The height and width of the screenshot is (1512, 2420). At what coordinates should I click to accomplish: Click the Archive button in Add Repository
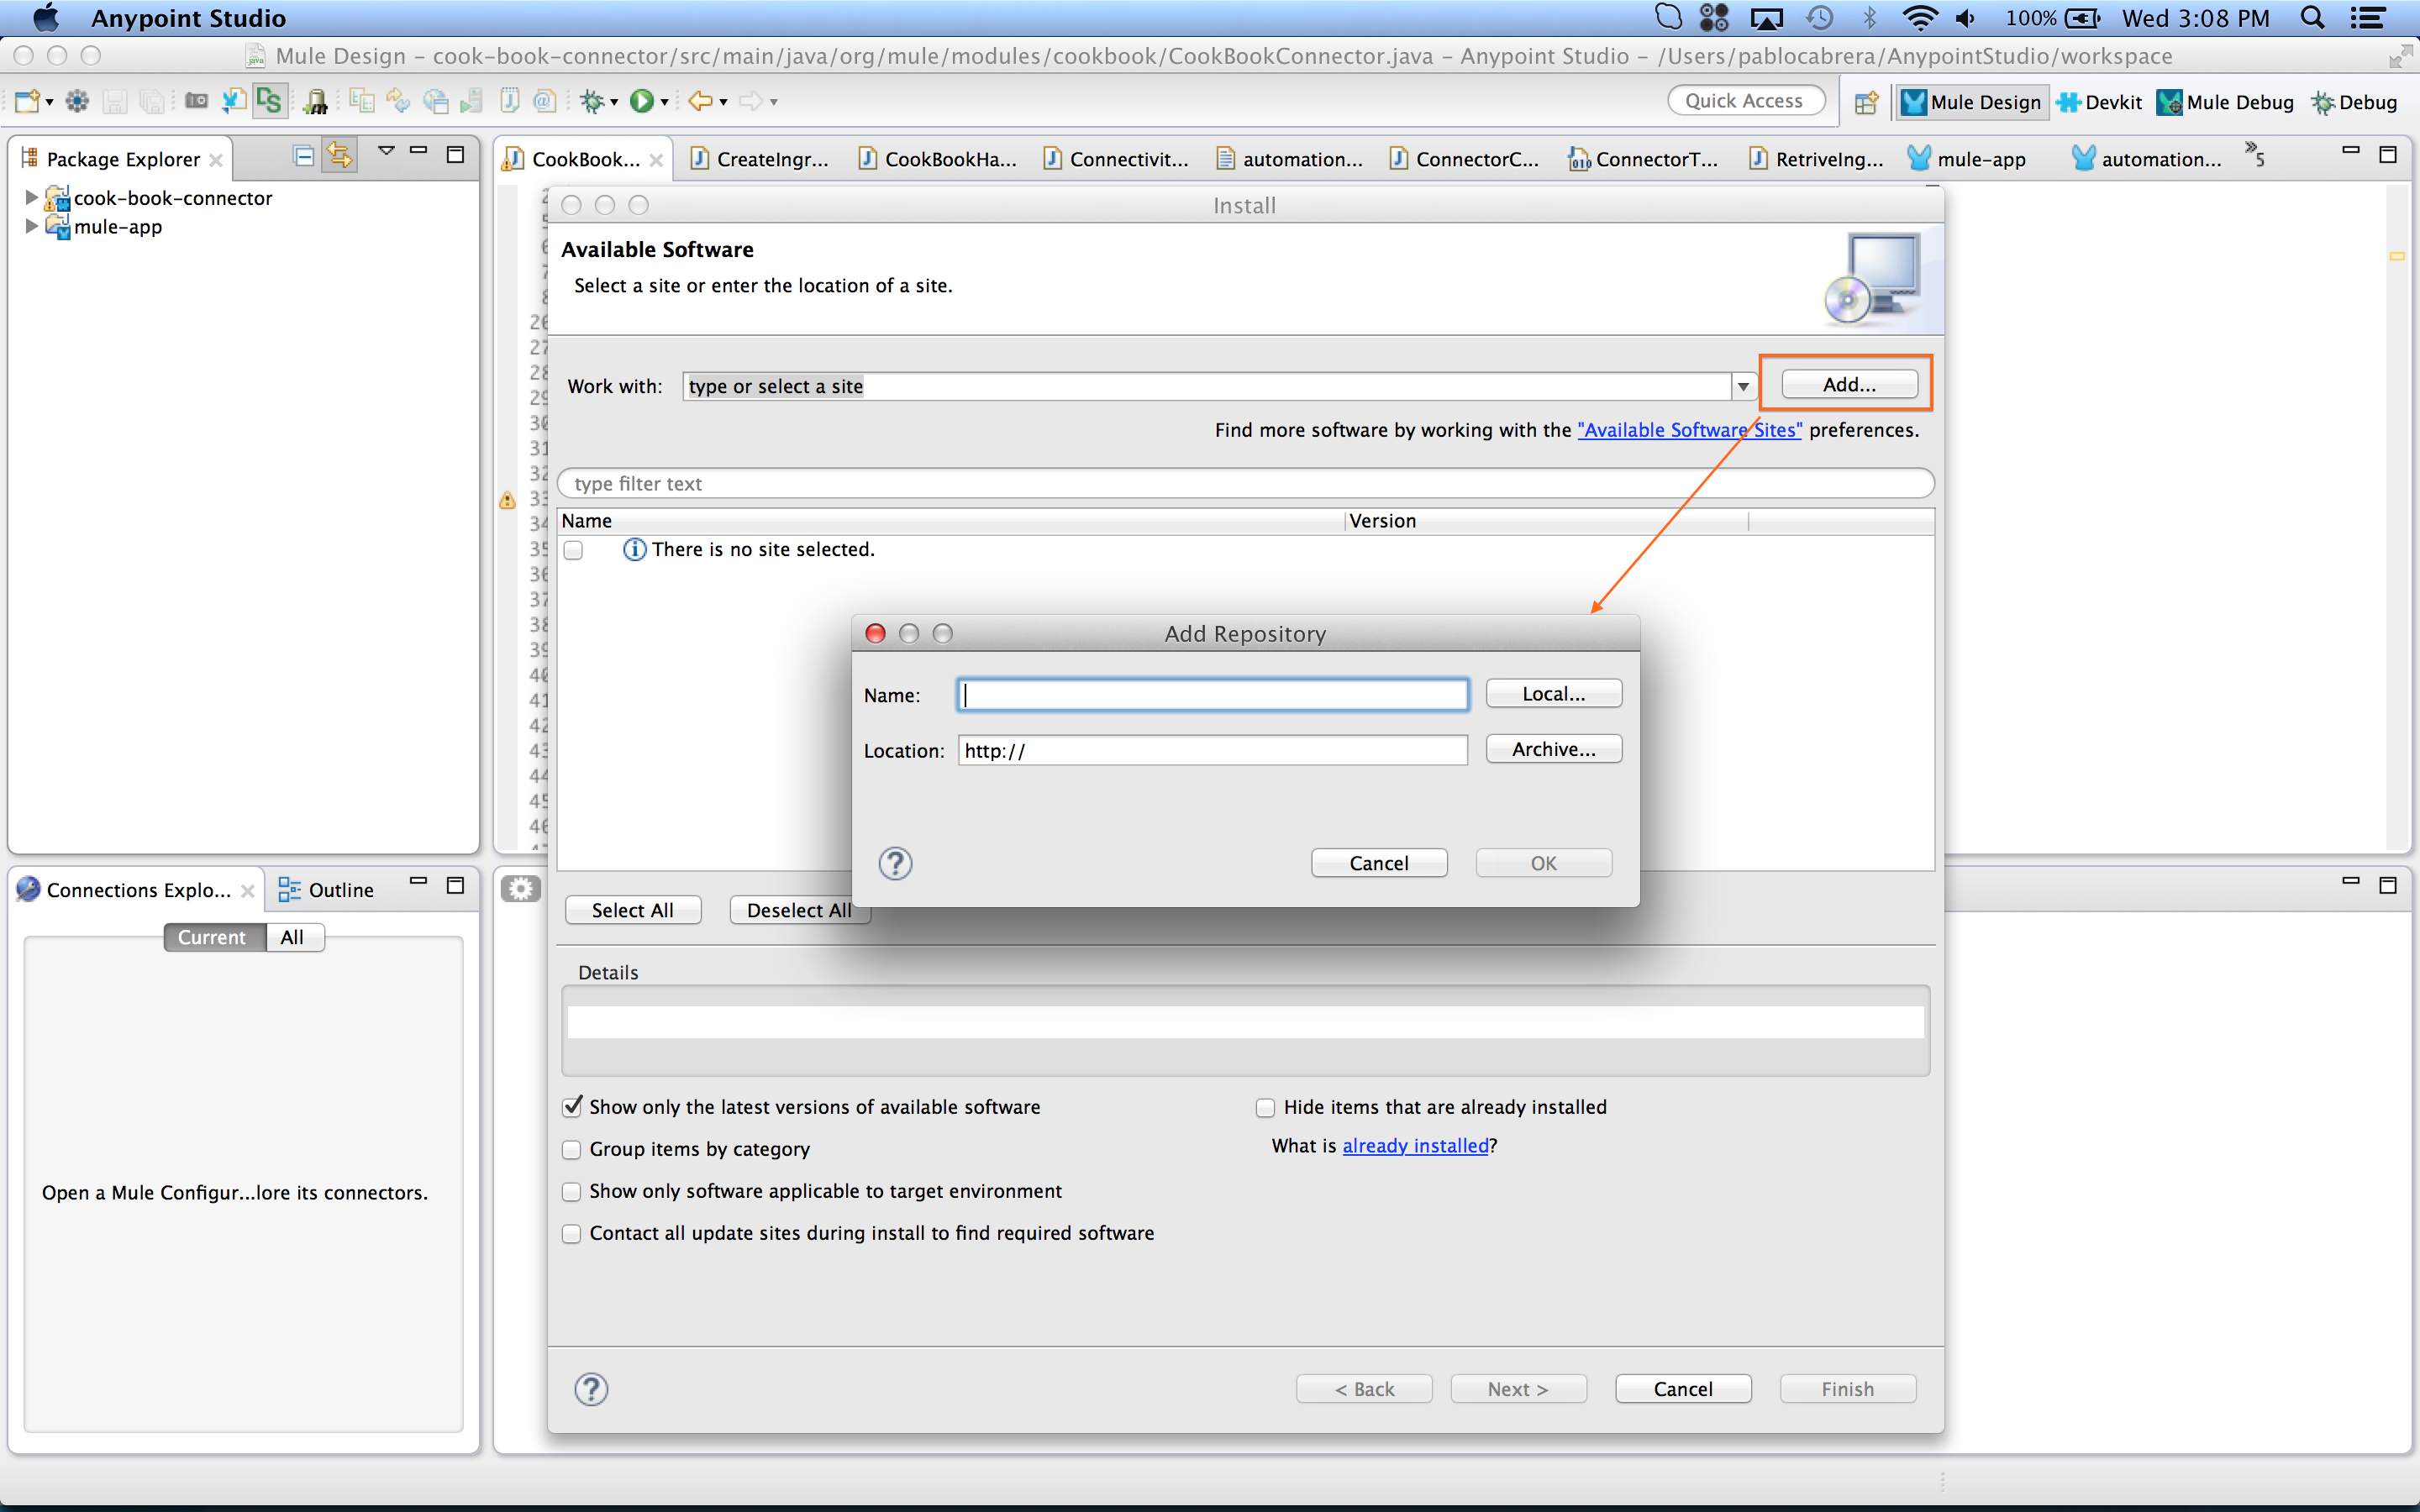(x=1553, y=748)
